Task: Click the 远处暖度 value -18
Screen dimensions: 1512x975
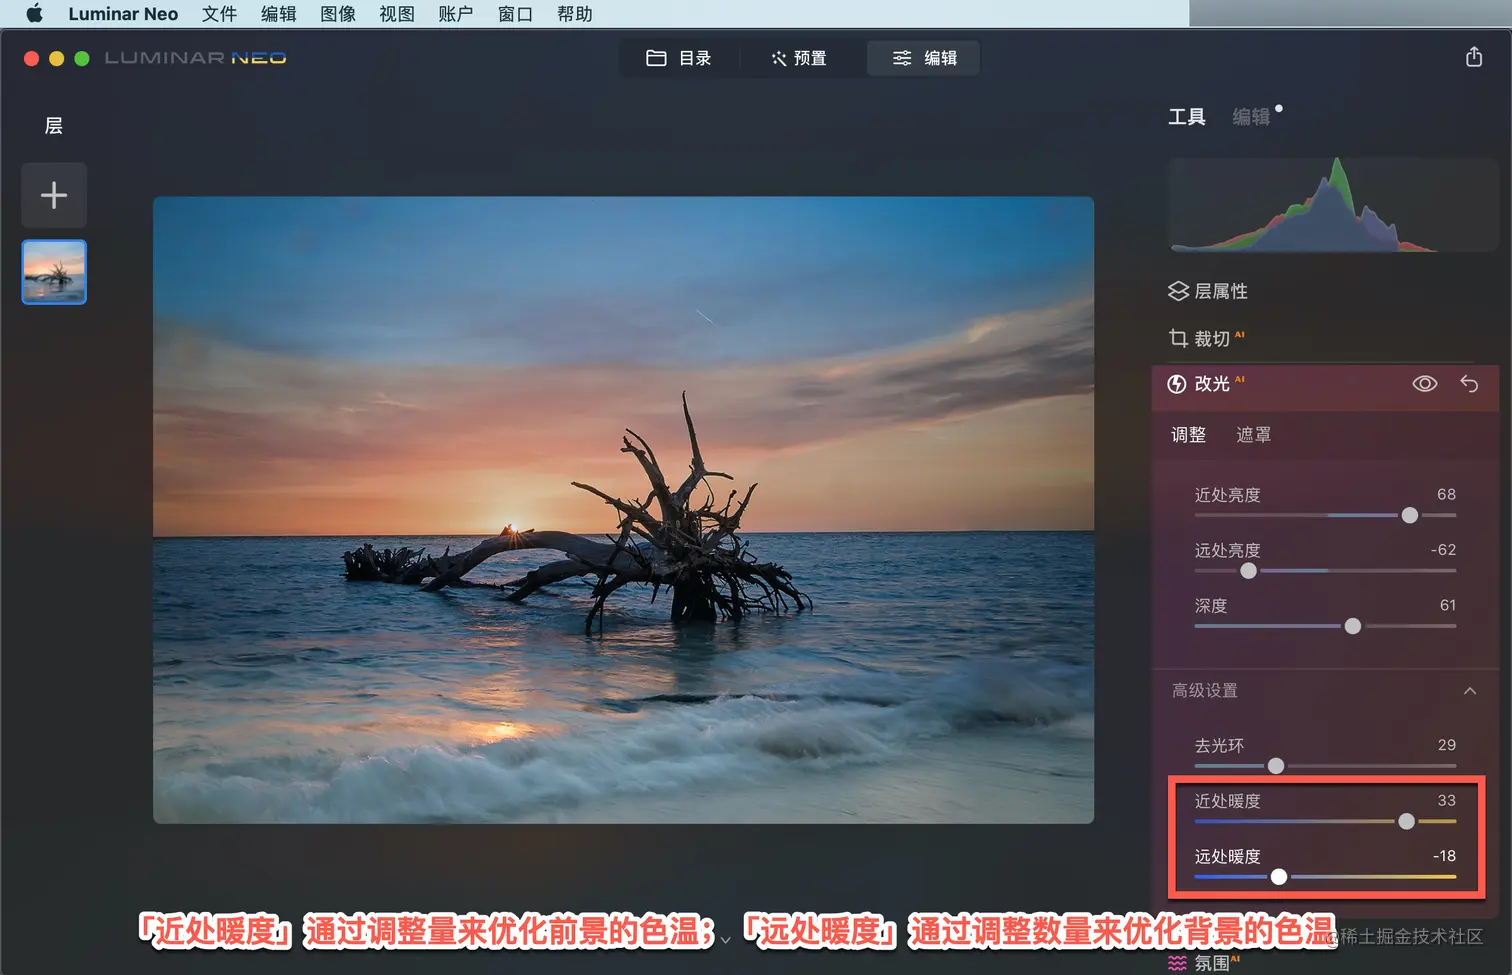Action: 1444,856
